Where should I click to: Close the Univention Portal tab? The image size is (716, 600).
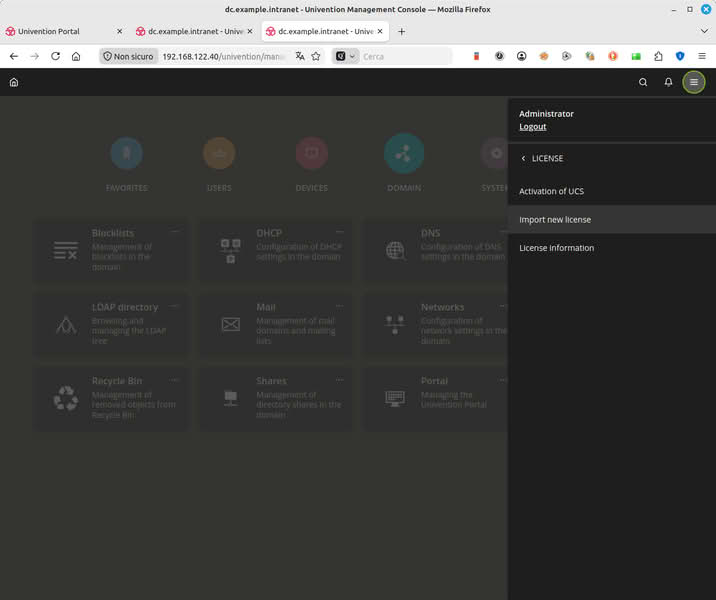(120, 32)
